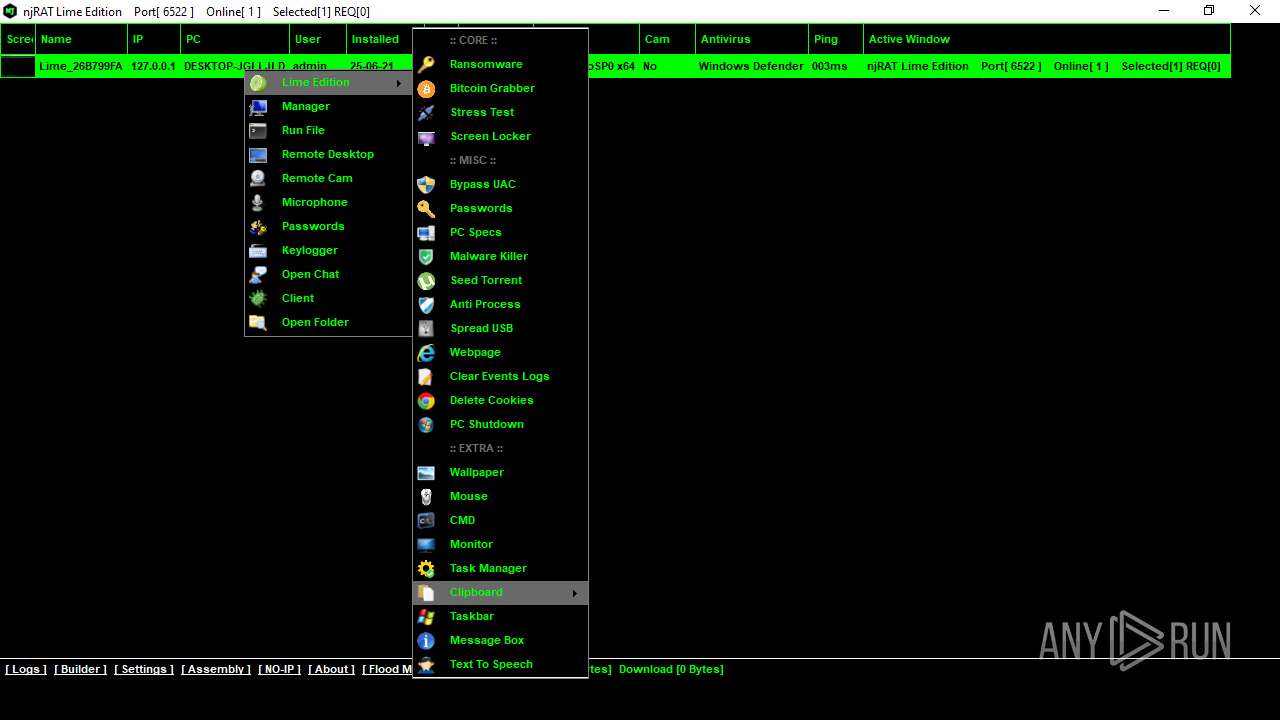The height and width of the screenshot is (720, 1280).
Task: Click the Keylogger keyboard icon
Action: [258, 250]
